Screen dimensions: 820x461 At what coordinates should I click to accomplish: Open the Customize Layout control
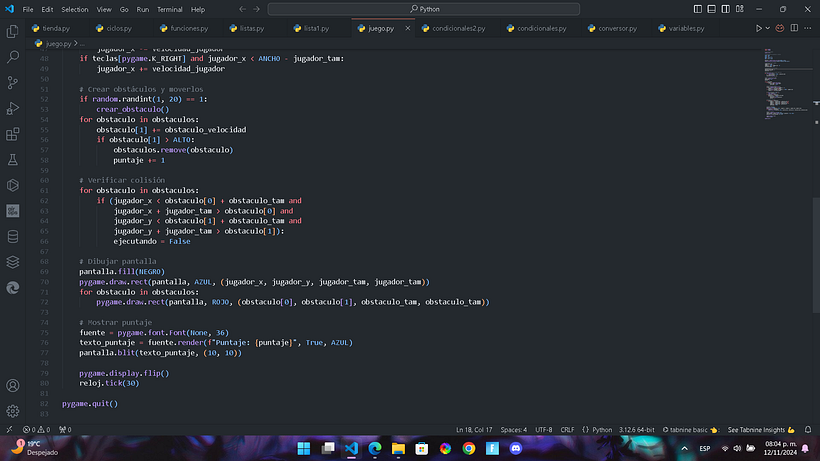(739, 9)
